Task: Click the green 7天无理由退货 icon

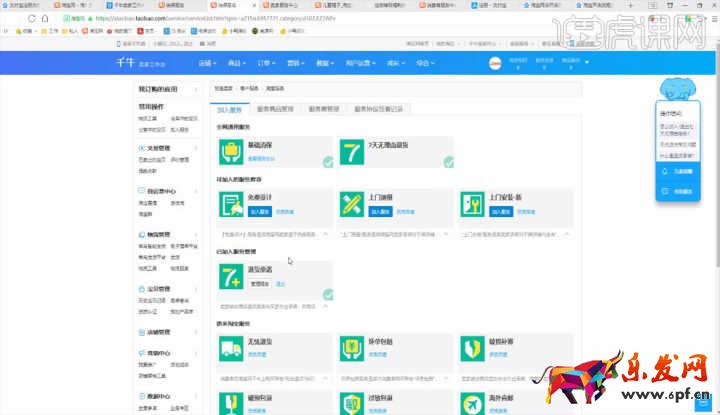Action: tap(350, 152)
